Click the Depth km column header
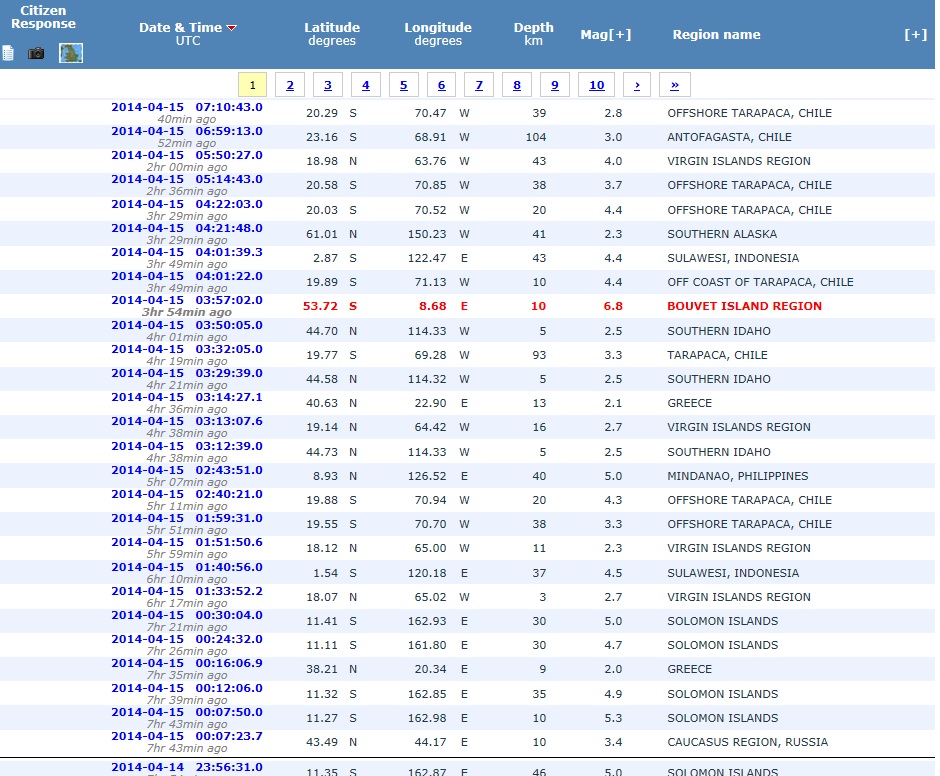This screenshot has height=776, width=940. click(534, 34)
